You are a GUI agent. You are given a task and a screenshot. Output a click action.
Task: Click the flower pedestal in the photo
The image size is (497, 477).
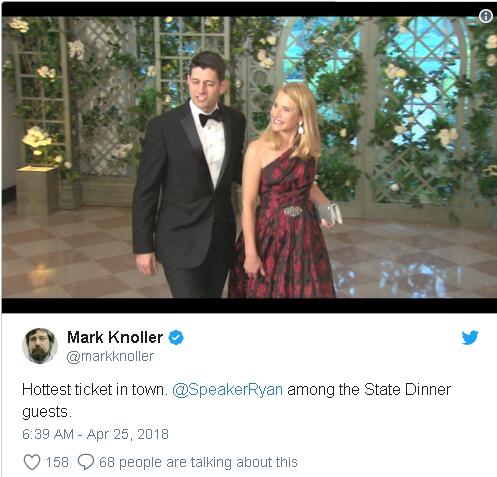coord(37,190)
